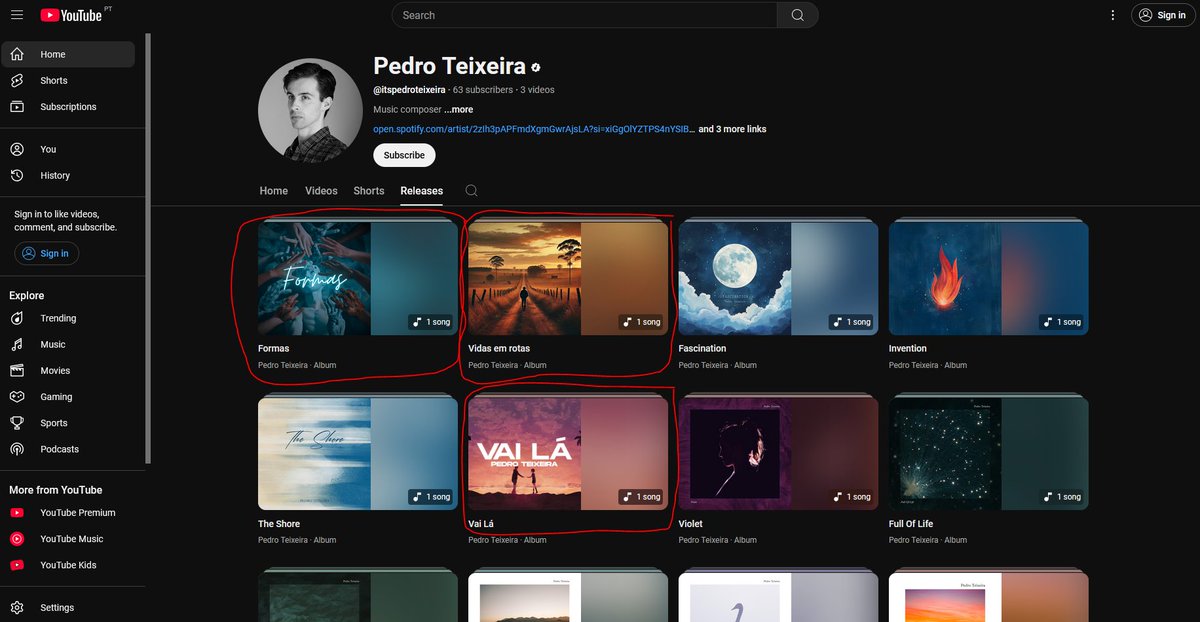Open Settings in sidebar
This screenshot has height=622, width=1200.
(69, 607)
